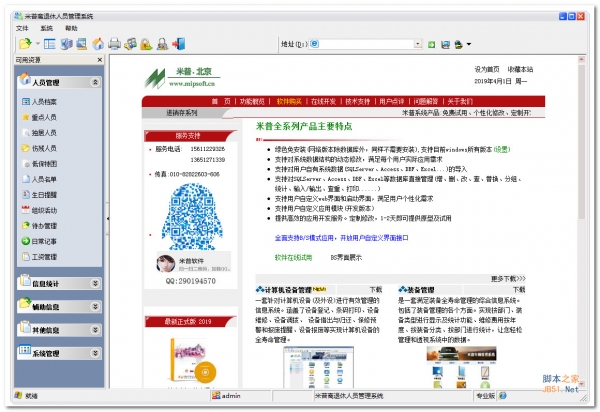This screenshot has height=412, width=600.
Task: Click the save-page icon right of Go
Action: tap(445, 44)
